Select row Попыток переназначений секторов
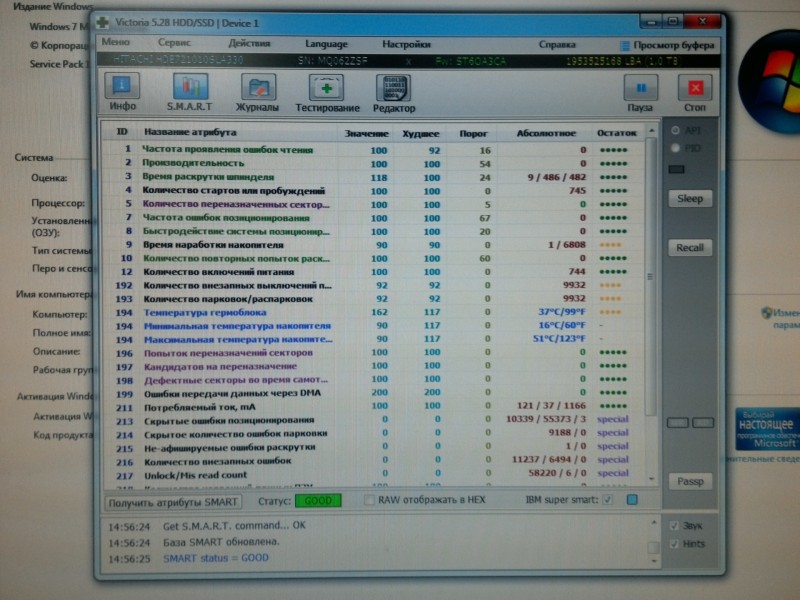The width and height of the screenshot is (800, 600). [x=372, y=353]
